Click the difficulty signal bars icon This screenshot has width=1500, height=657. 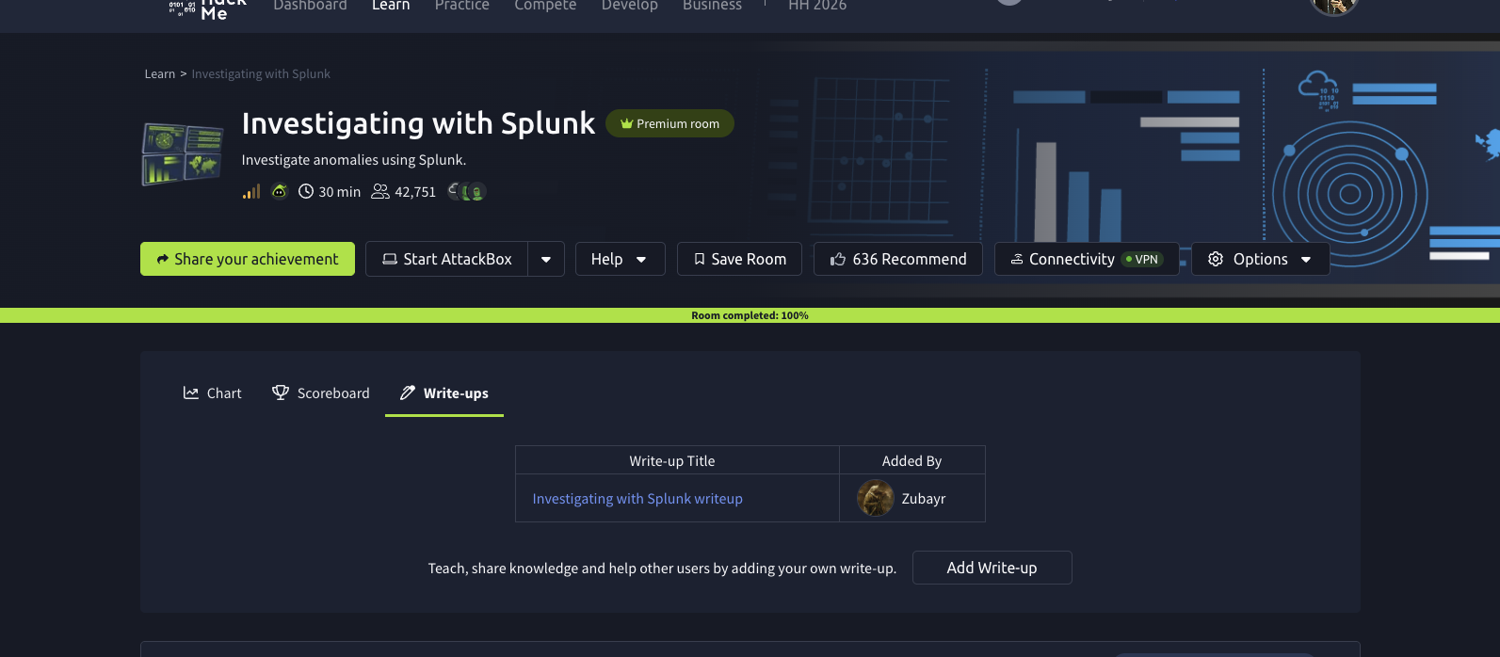[x=251, y=191]
